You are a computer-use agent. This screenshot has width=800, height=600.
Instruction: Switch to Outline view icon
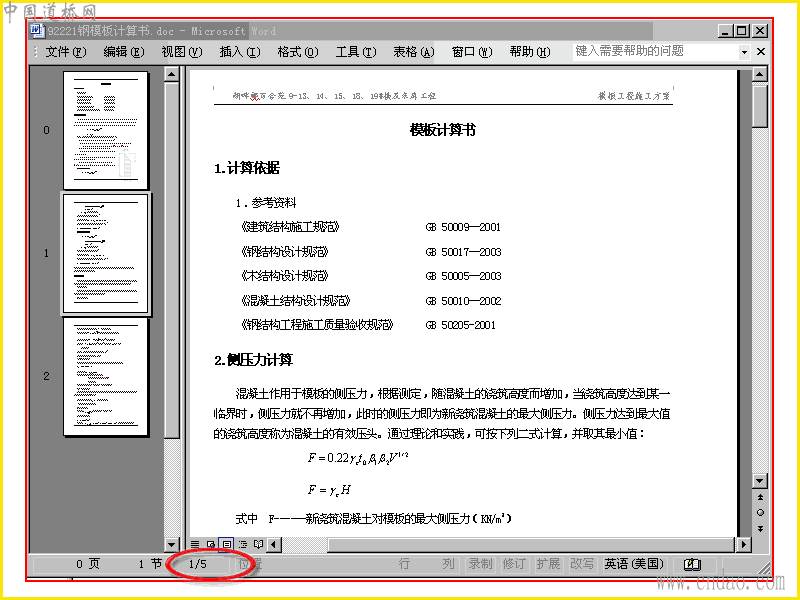pyautogui.click(x=242, y=544)
